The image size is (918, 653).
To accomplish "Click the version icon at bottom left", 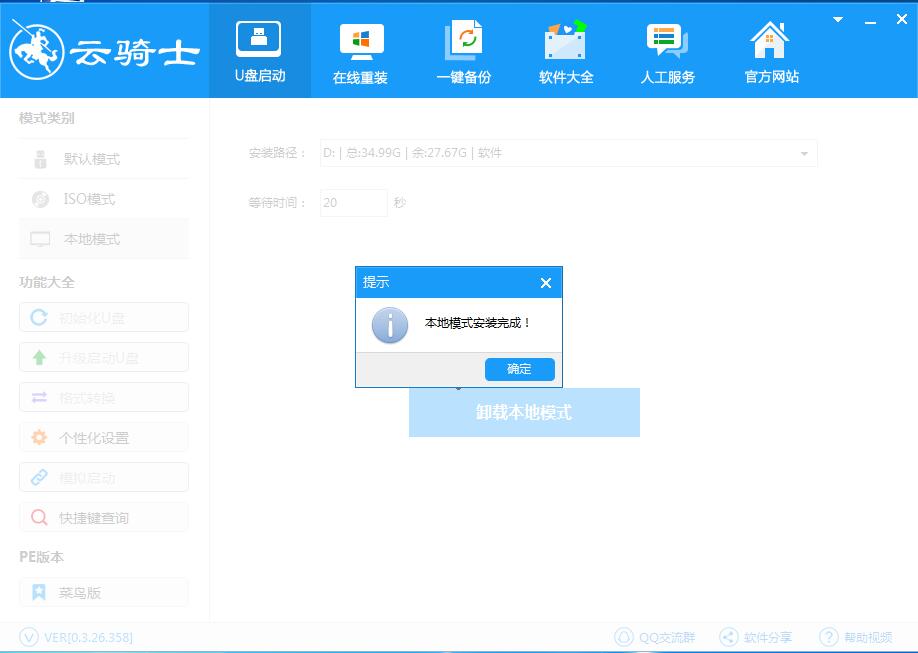I will coord(29,637).
